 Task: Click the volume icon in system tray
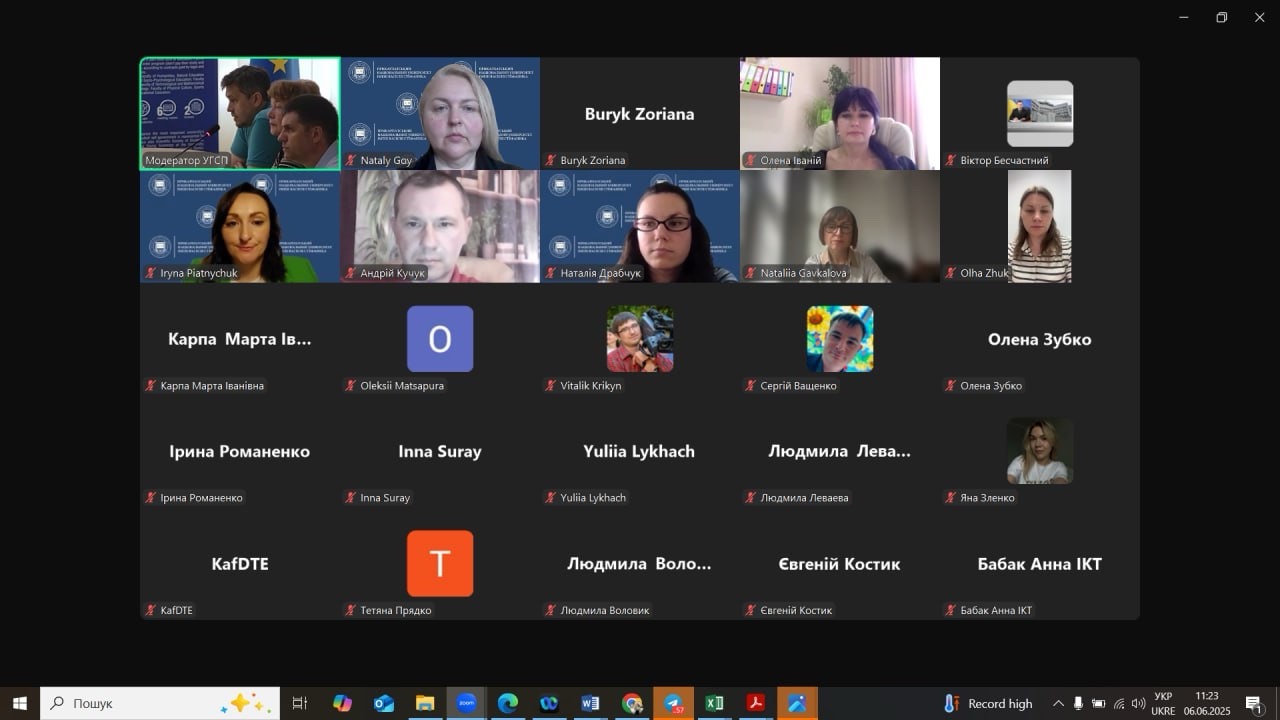pyautogui.click(x=1138, y=703)
